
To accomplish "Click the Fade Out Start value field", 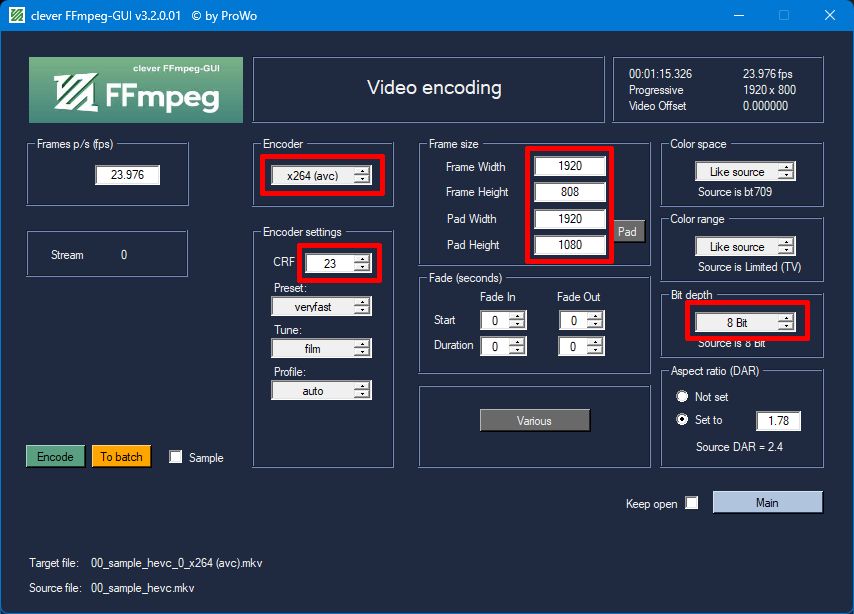I will point(573,320).
